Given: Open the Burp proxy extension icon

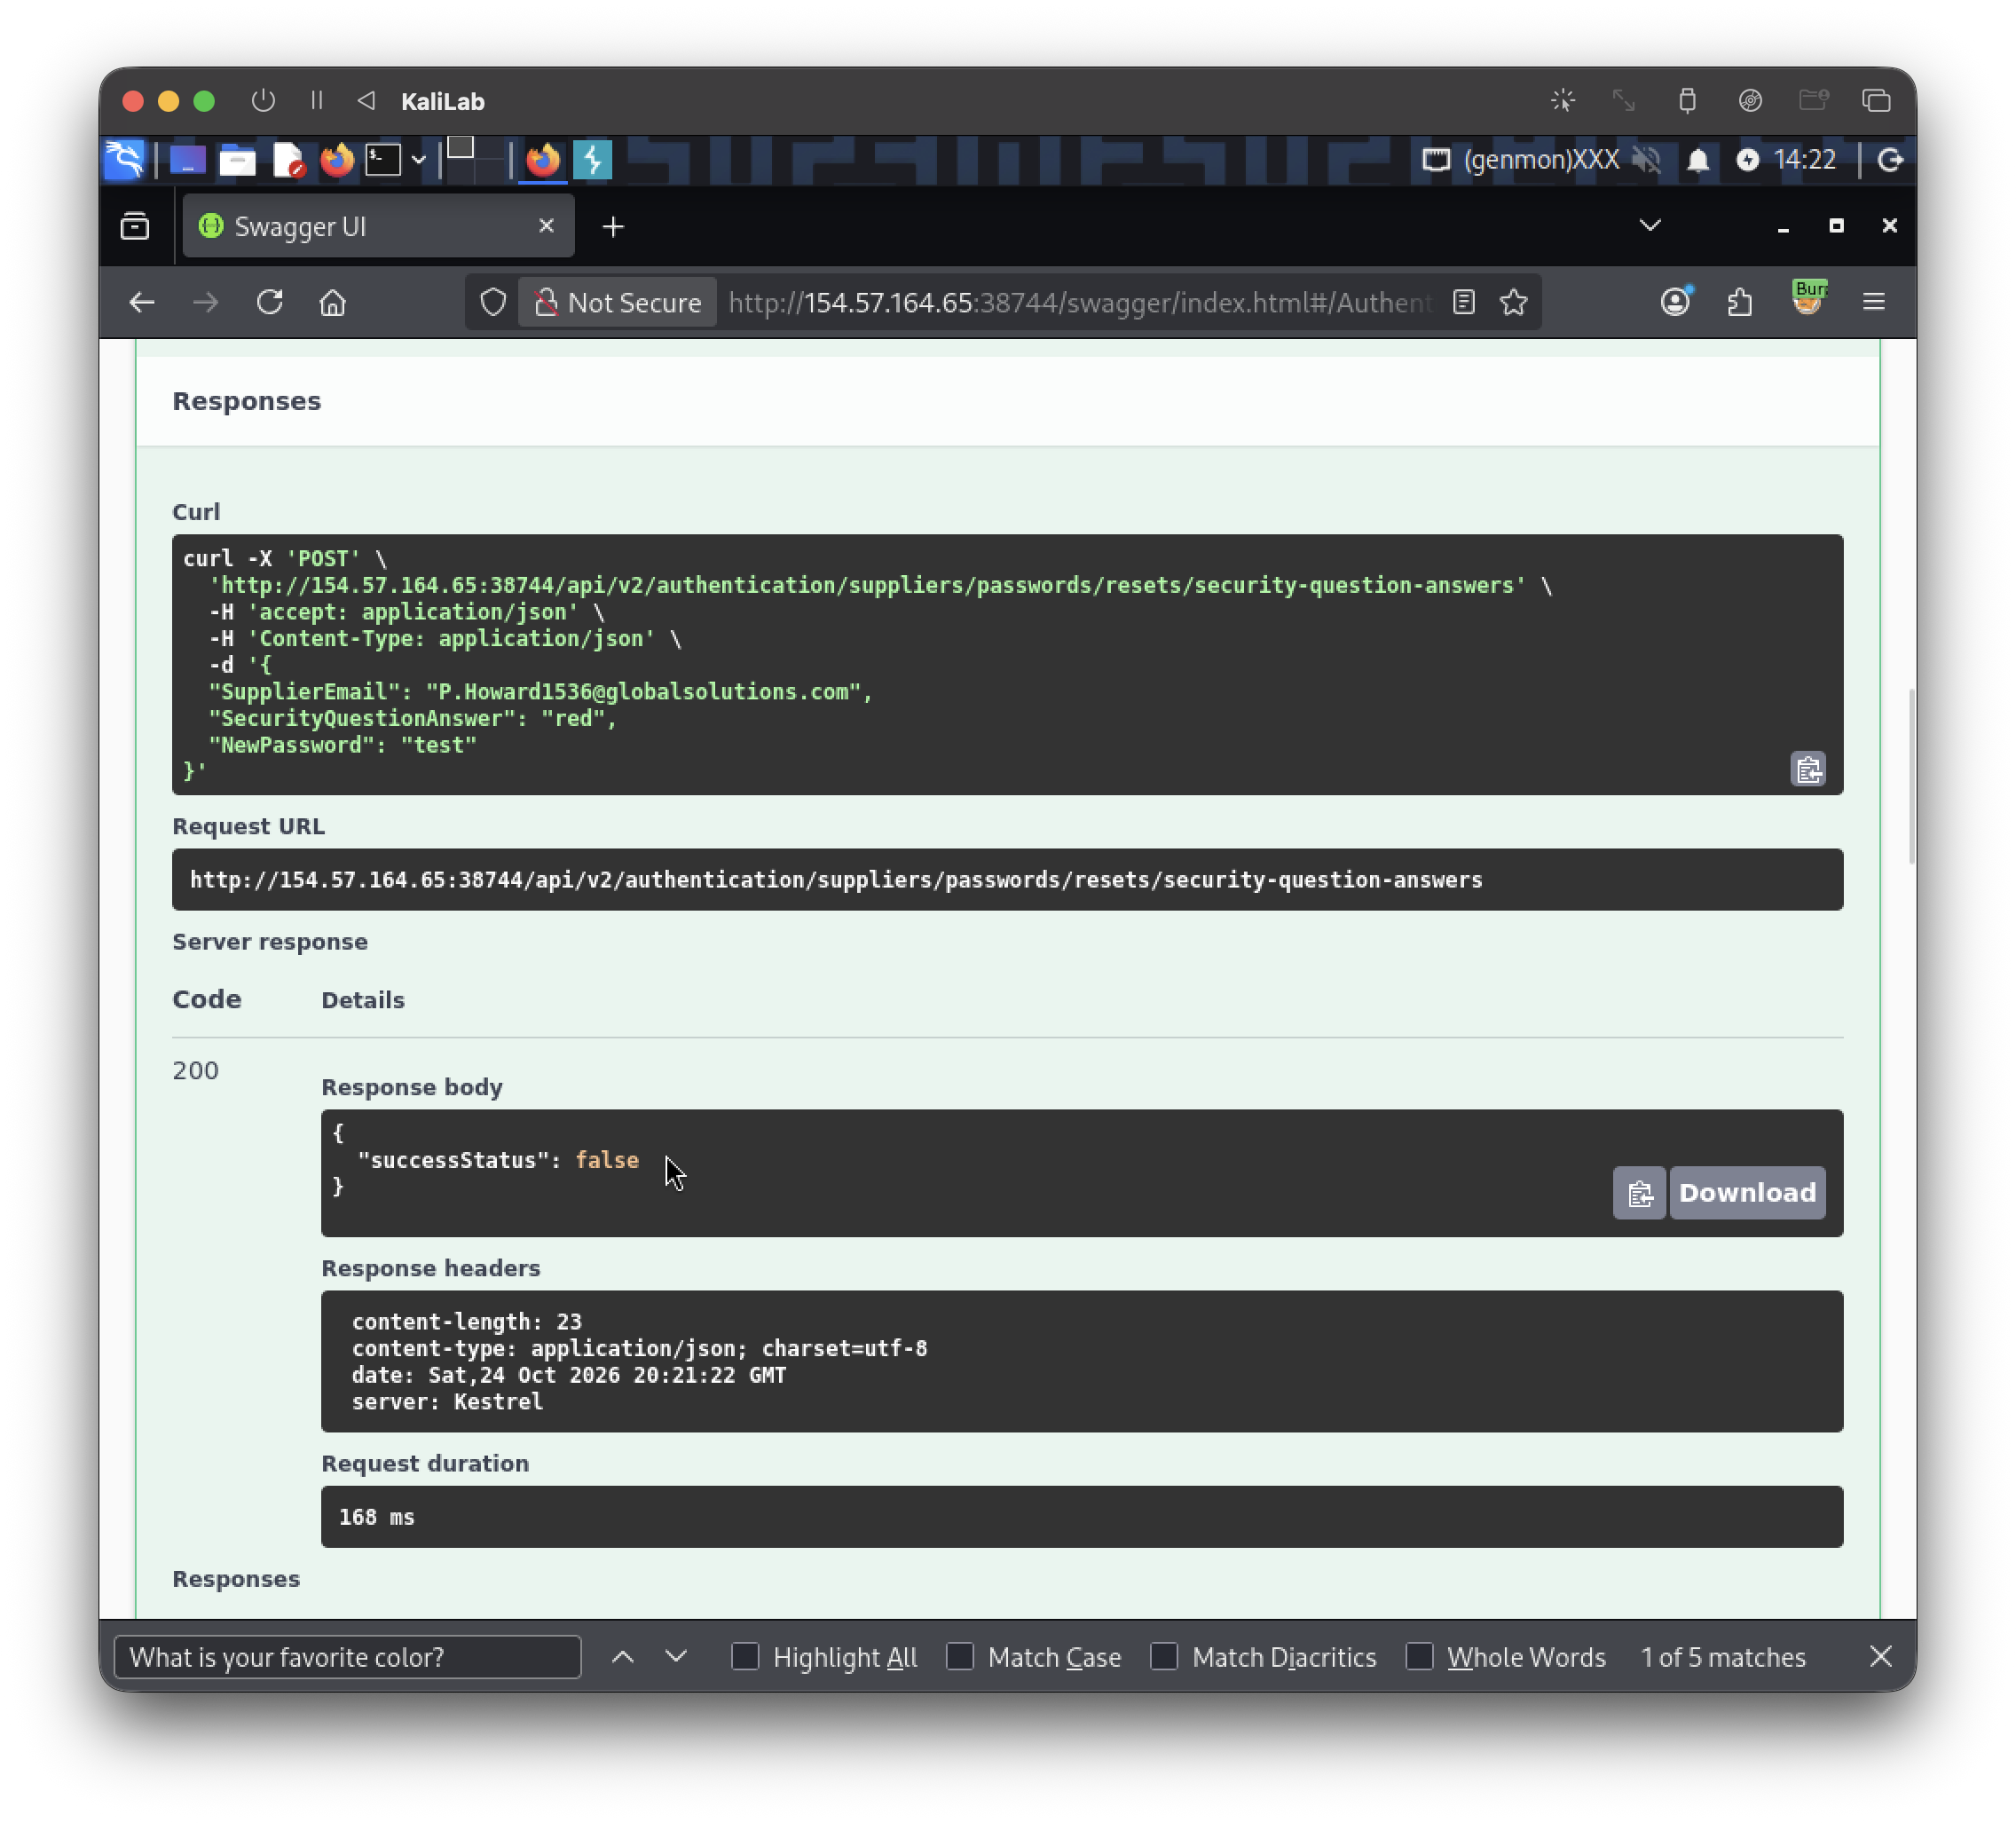Looking at the screenshot, I should tap(1808, 298).
